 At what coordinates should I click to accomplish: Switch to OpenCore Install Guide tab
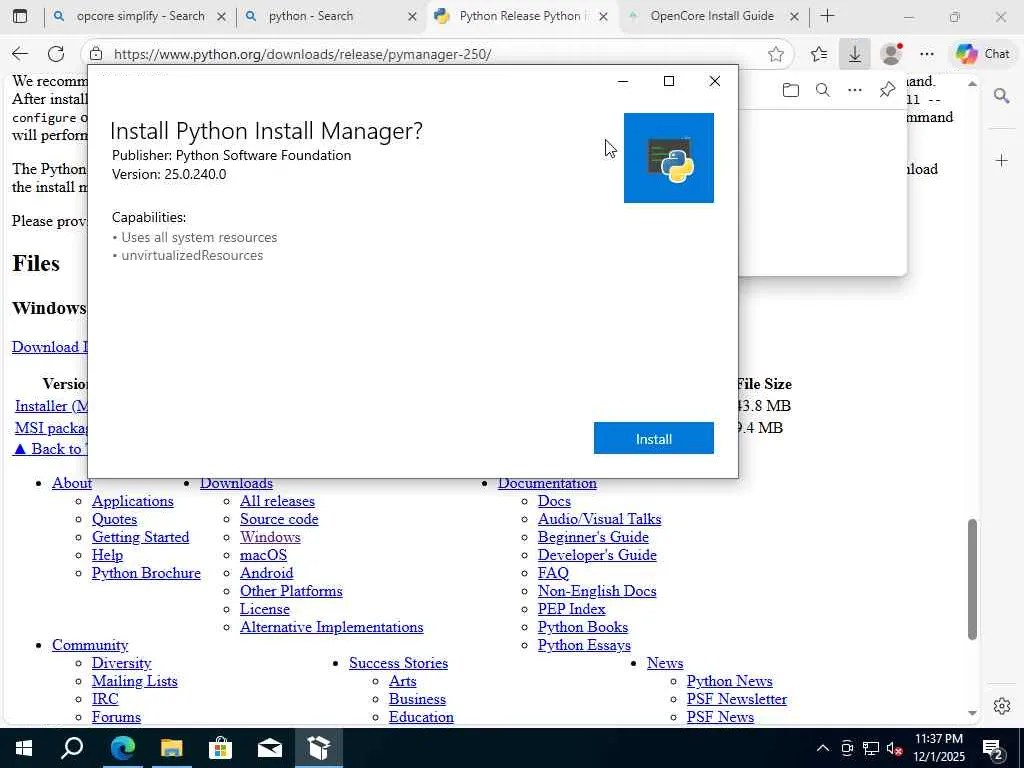tap(712, 16)
